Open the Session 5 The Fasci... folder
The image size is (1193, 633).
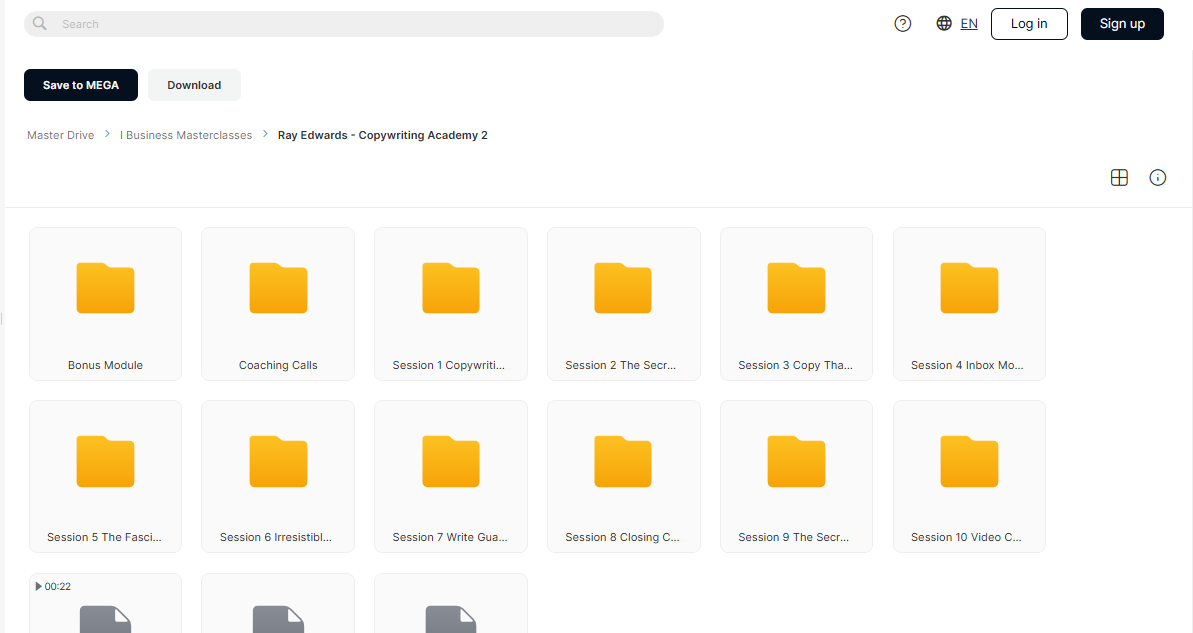click(x=105, y=476)
